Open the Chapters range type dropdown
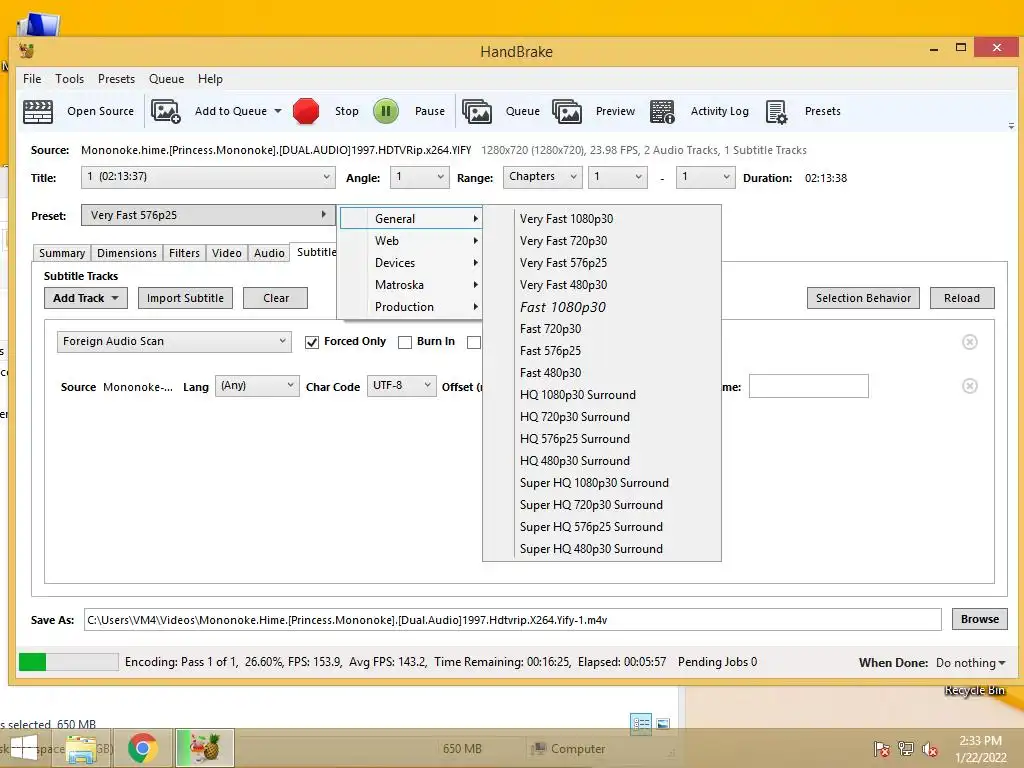1024x768 pixels. point(542,177)
